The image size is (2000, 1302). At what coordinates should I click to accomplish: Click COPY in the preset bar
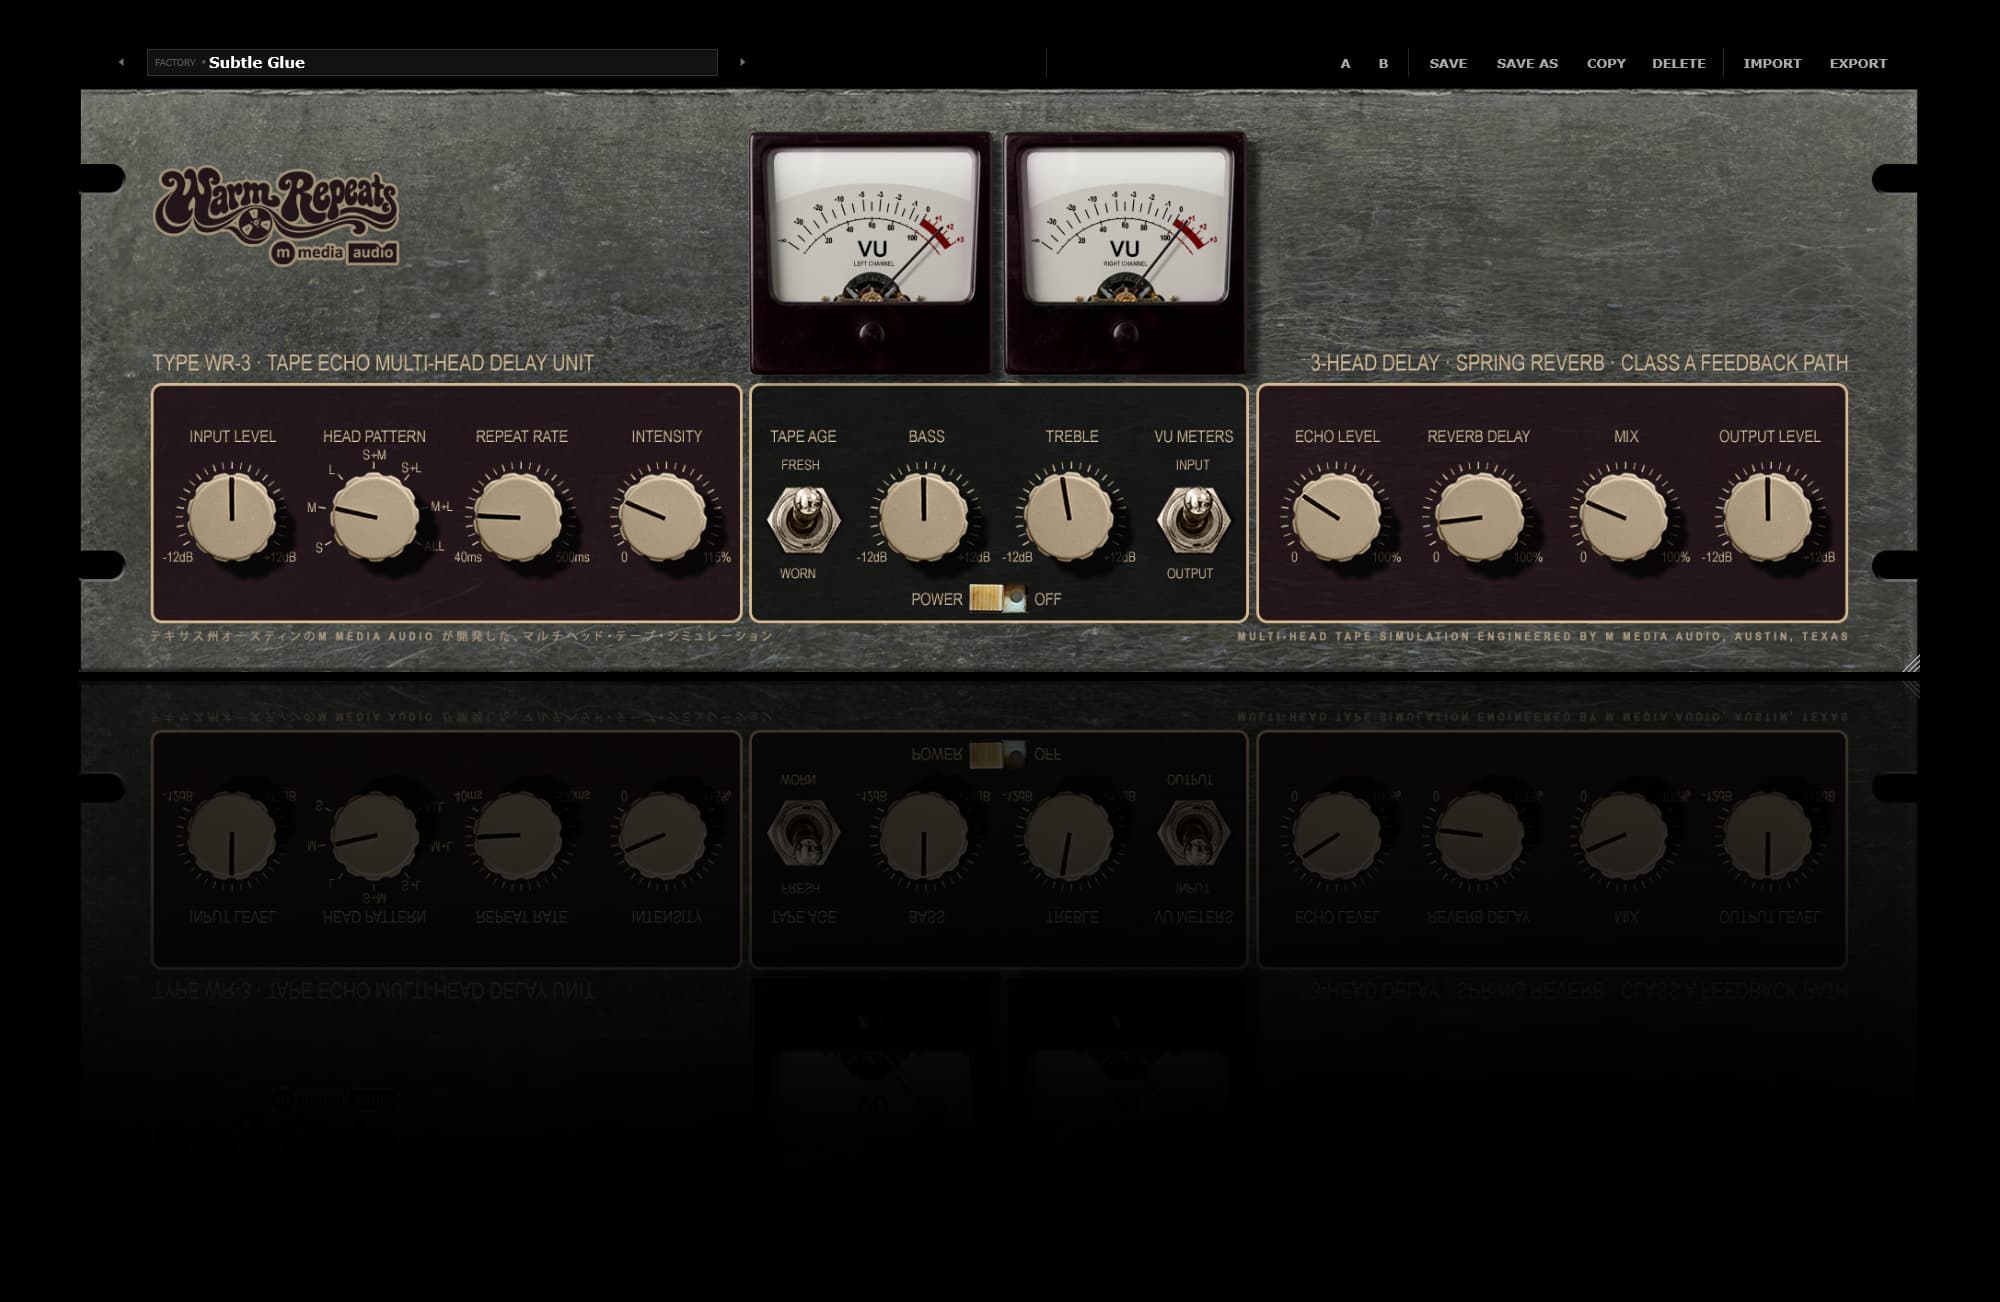coord(1606,63)
